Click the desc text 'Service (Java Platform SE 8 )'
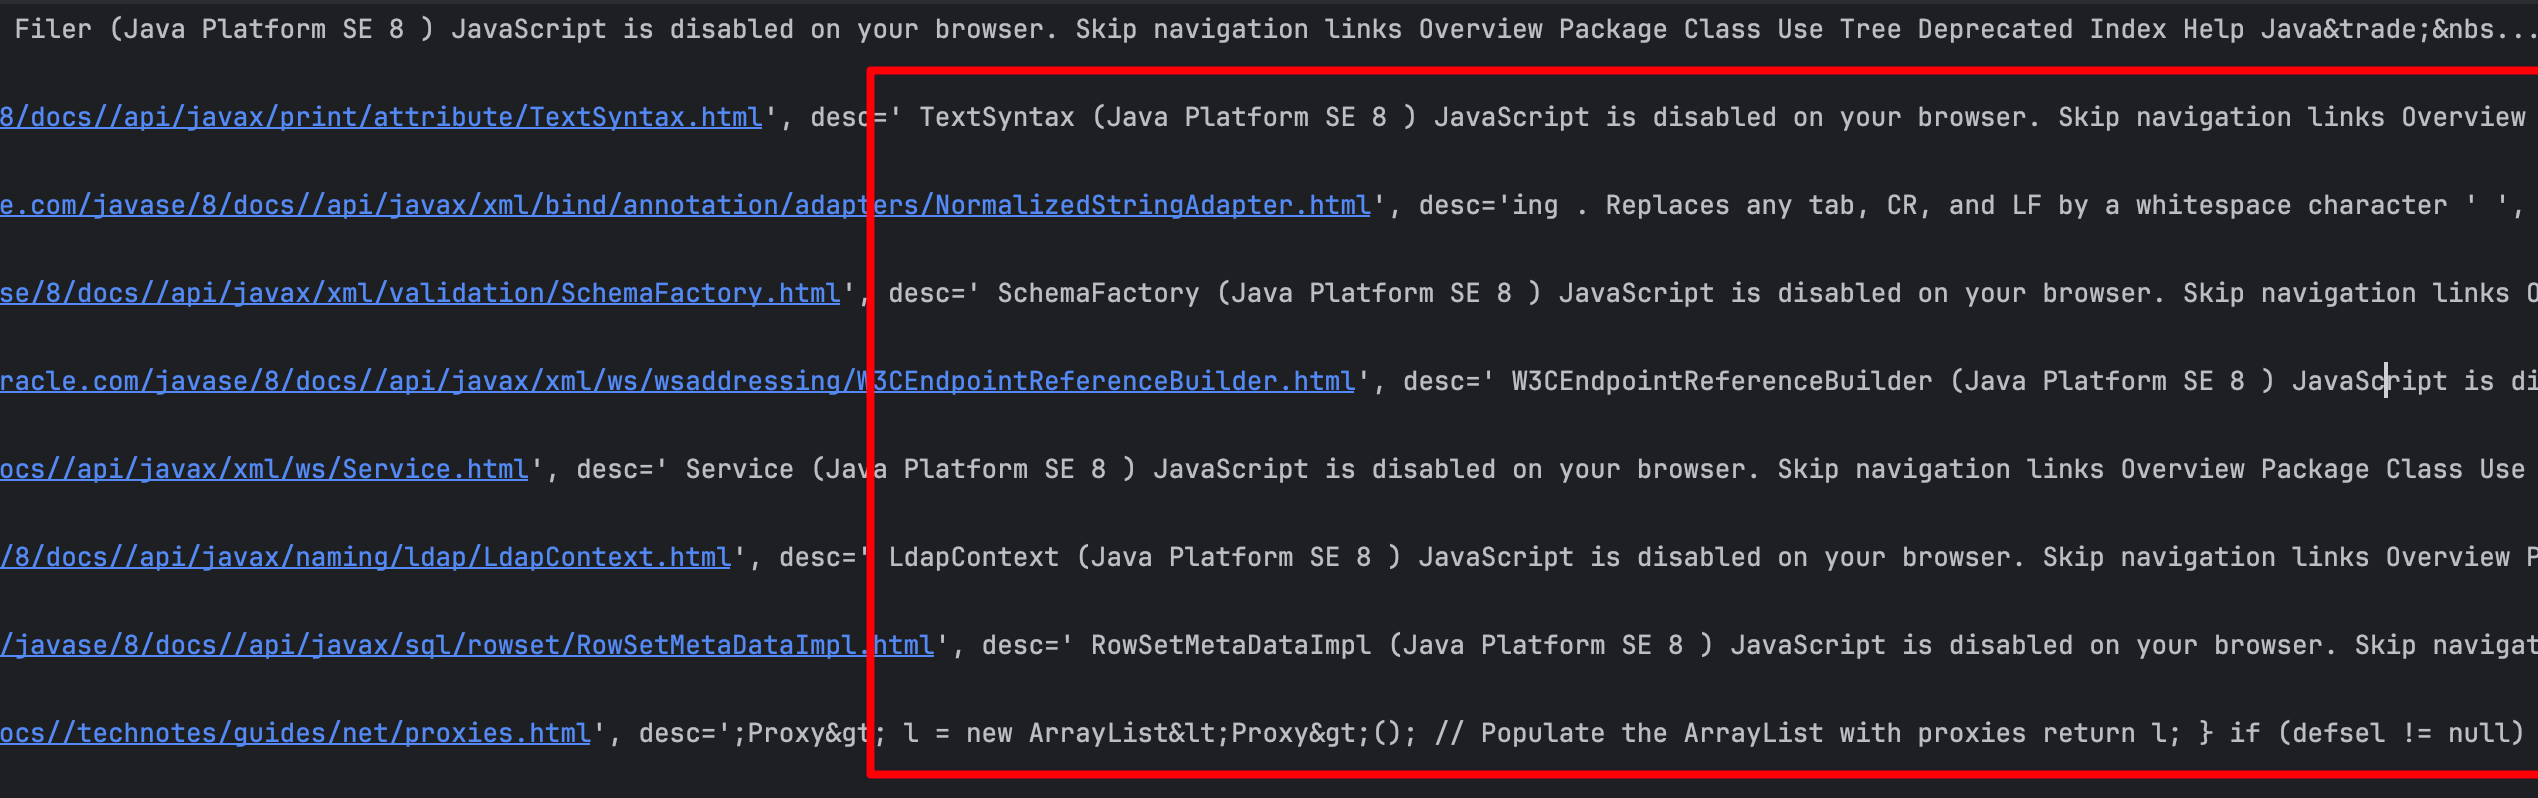 pos(911,469)
